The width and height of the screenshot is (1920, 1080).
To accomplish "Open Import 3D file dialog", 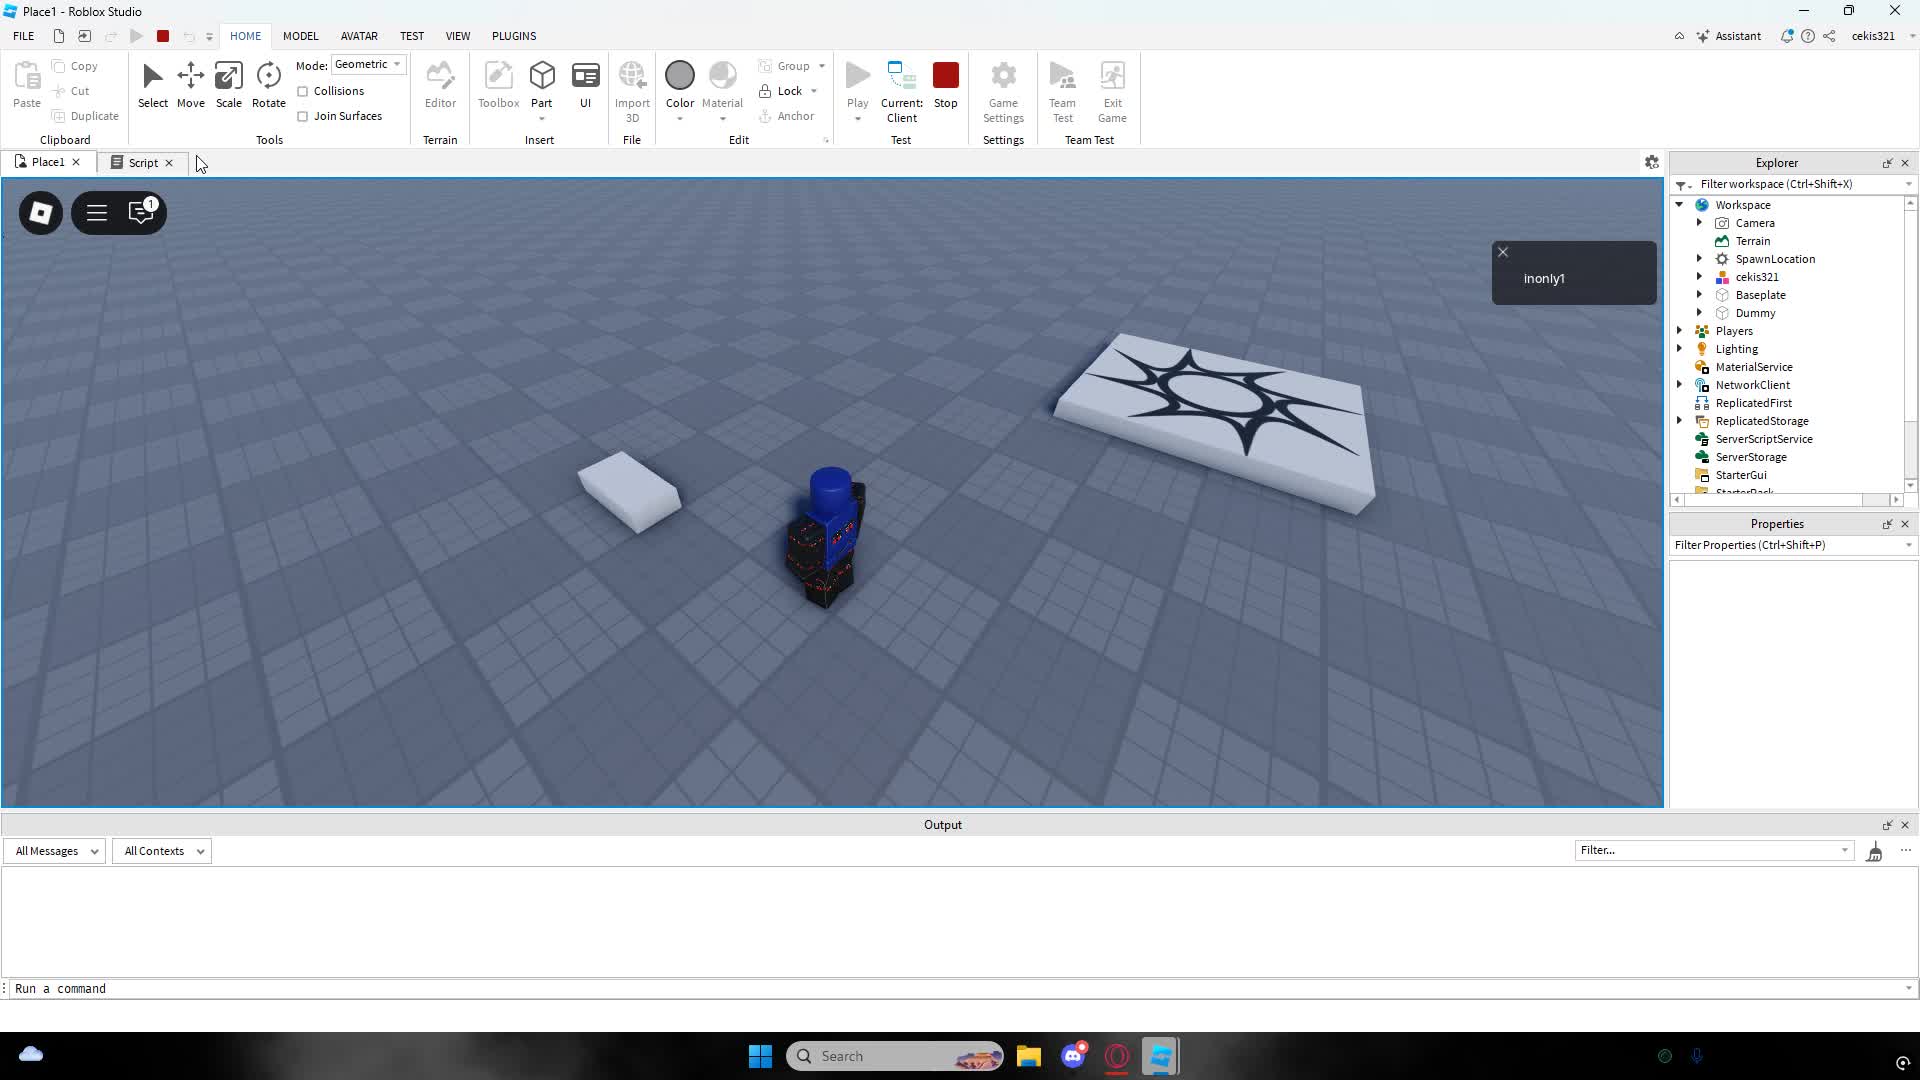I will point(632,91).
